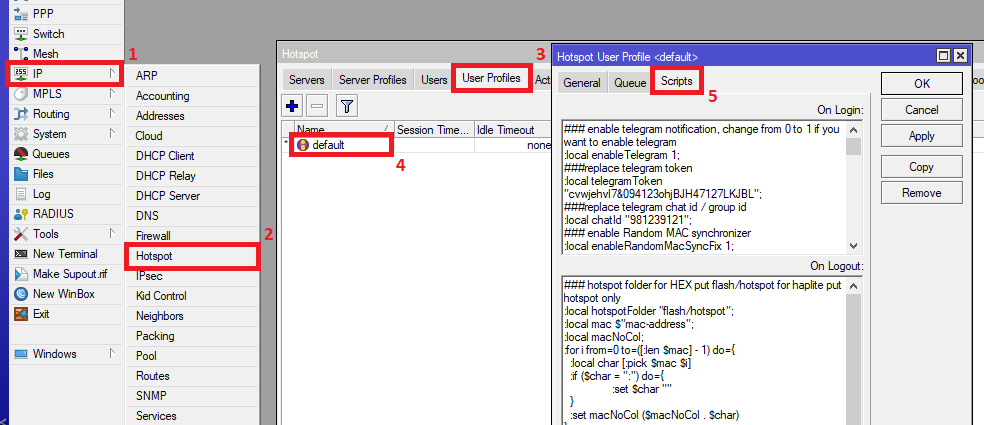Viewport: 984px width, 425px height.
Task: Click the Log icon in the sidebar
Action: (21, 194)
